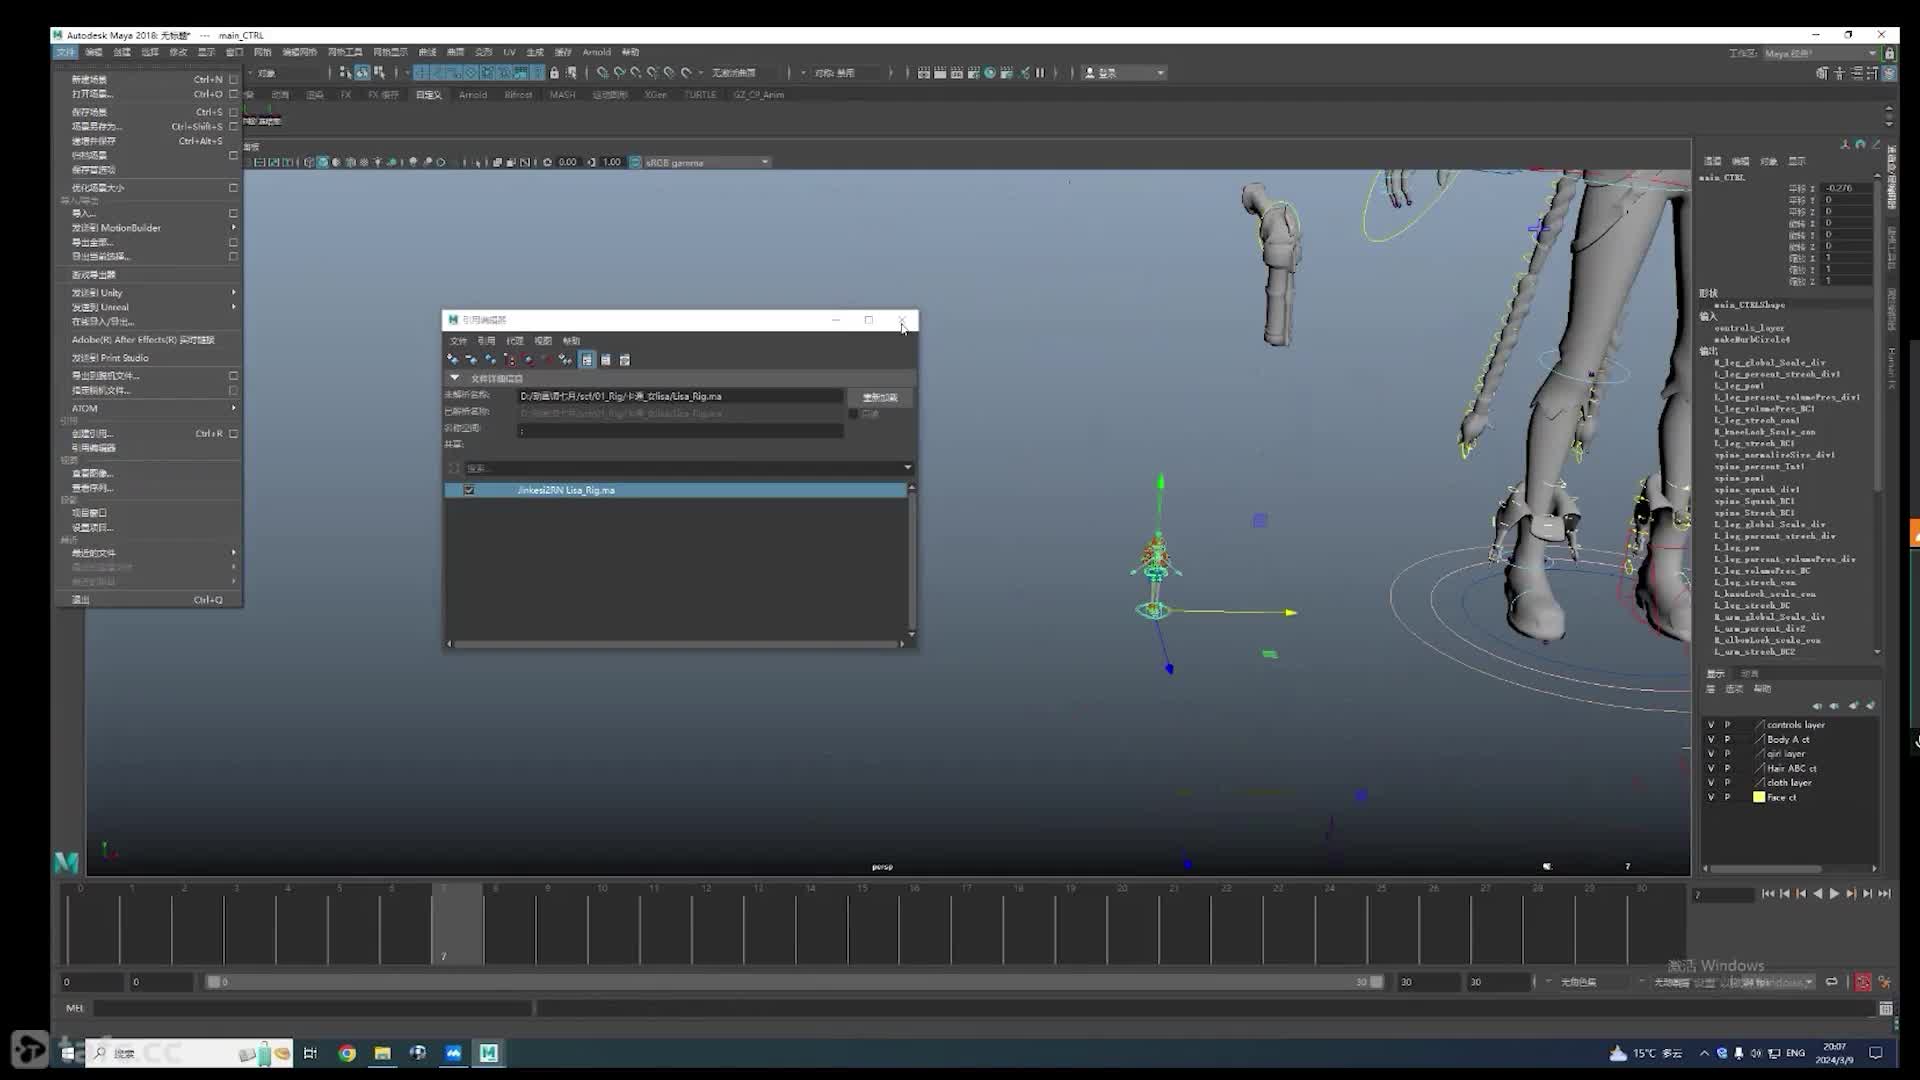Open option box for 保存场景 Ctrl+S

[x=233, y=112]
